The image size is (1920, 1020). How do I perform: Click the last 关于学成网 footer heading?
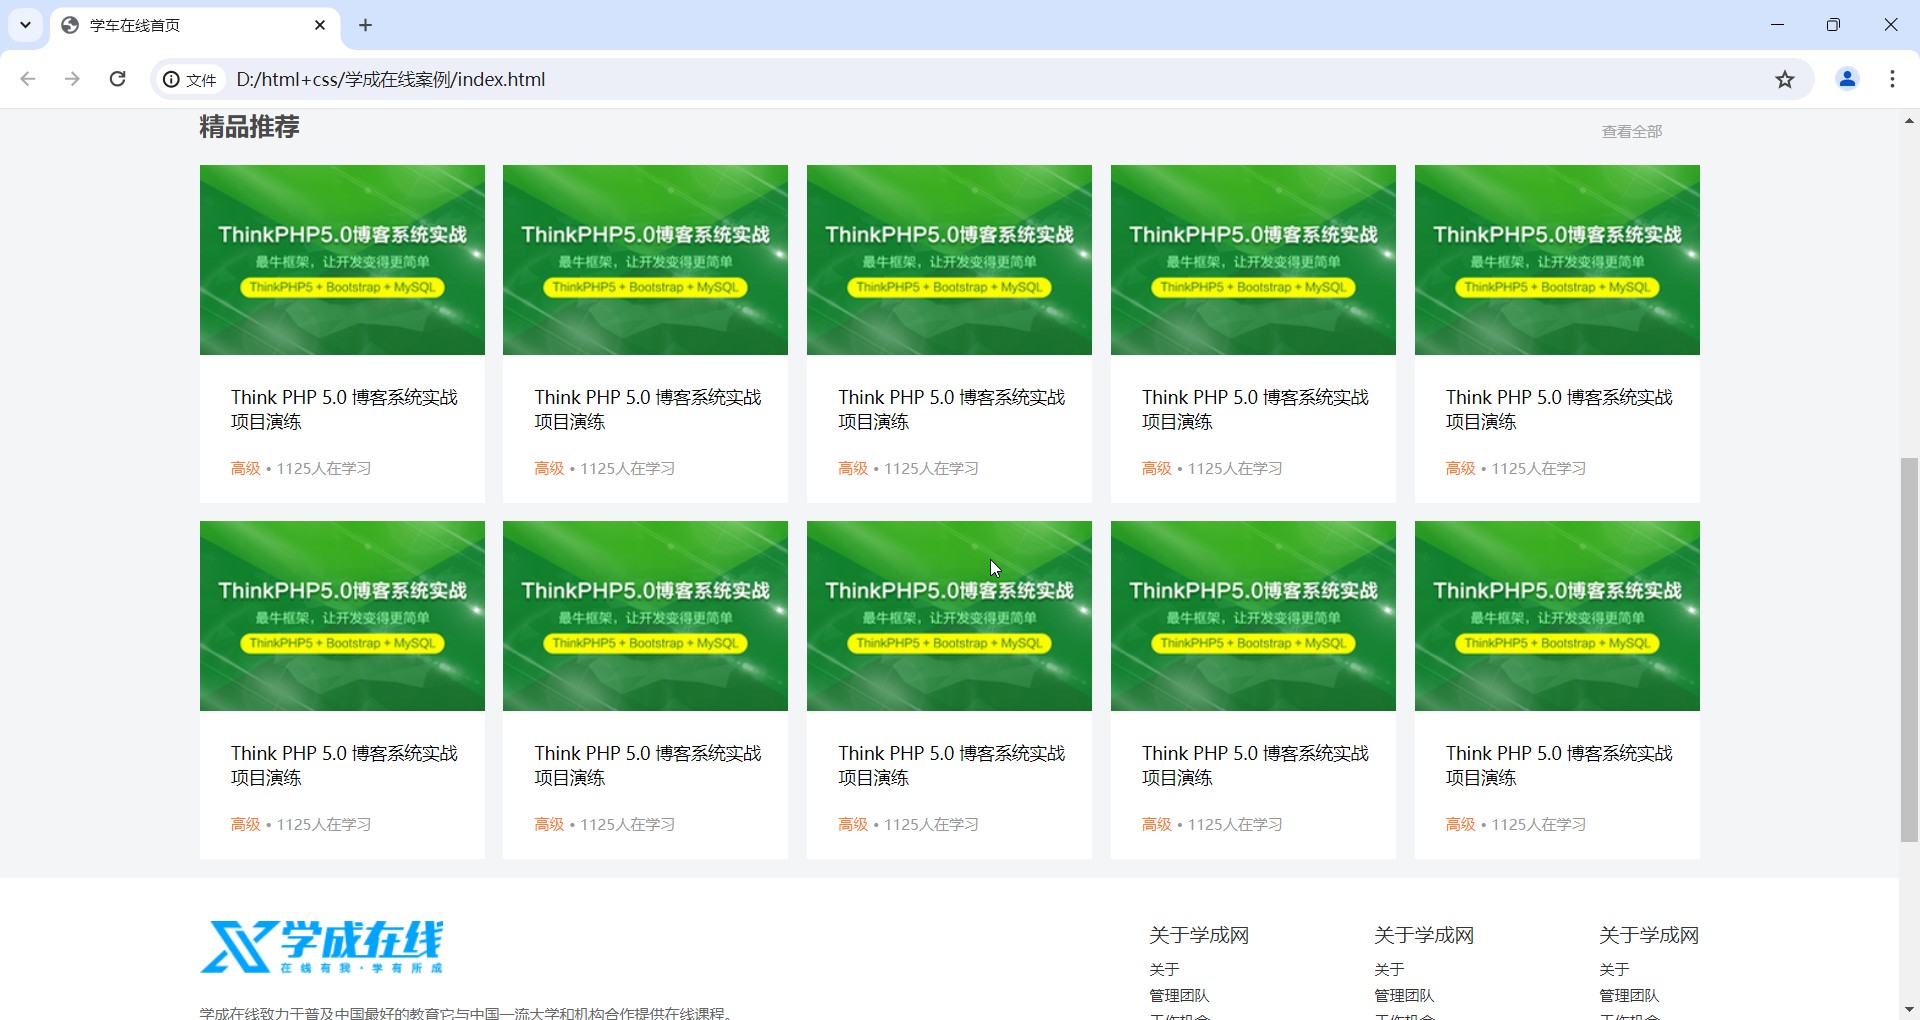click(x=1649, y=935)
